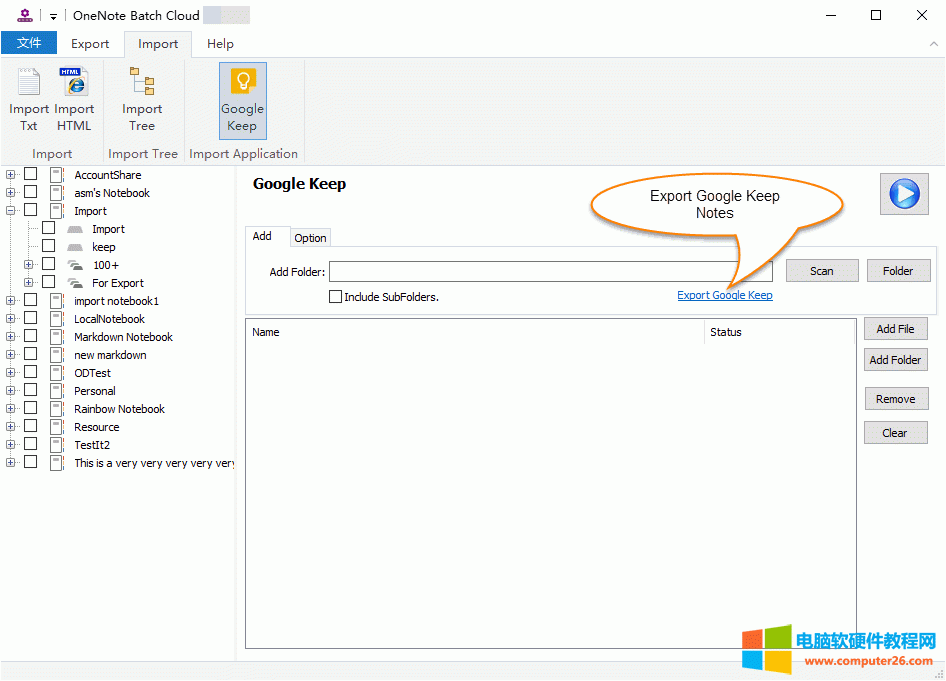Check the AccountShare notebook checkbox
Viewport: 946px width, 681px height.
coord(31,175)
